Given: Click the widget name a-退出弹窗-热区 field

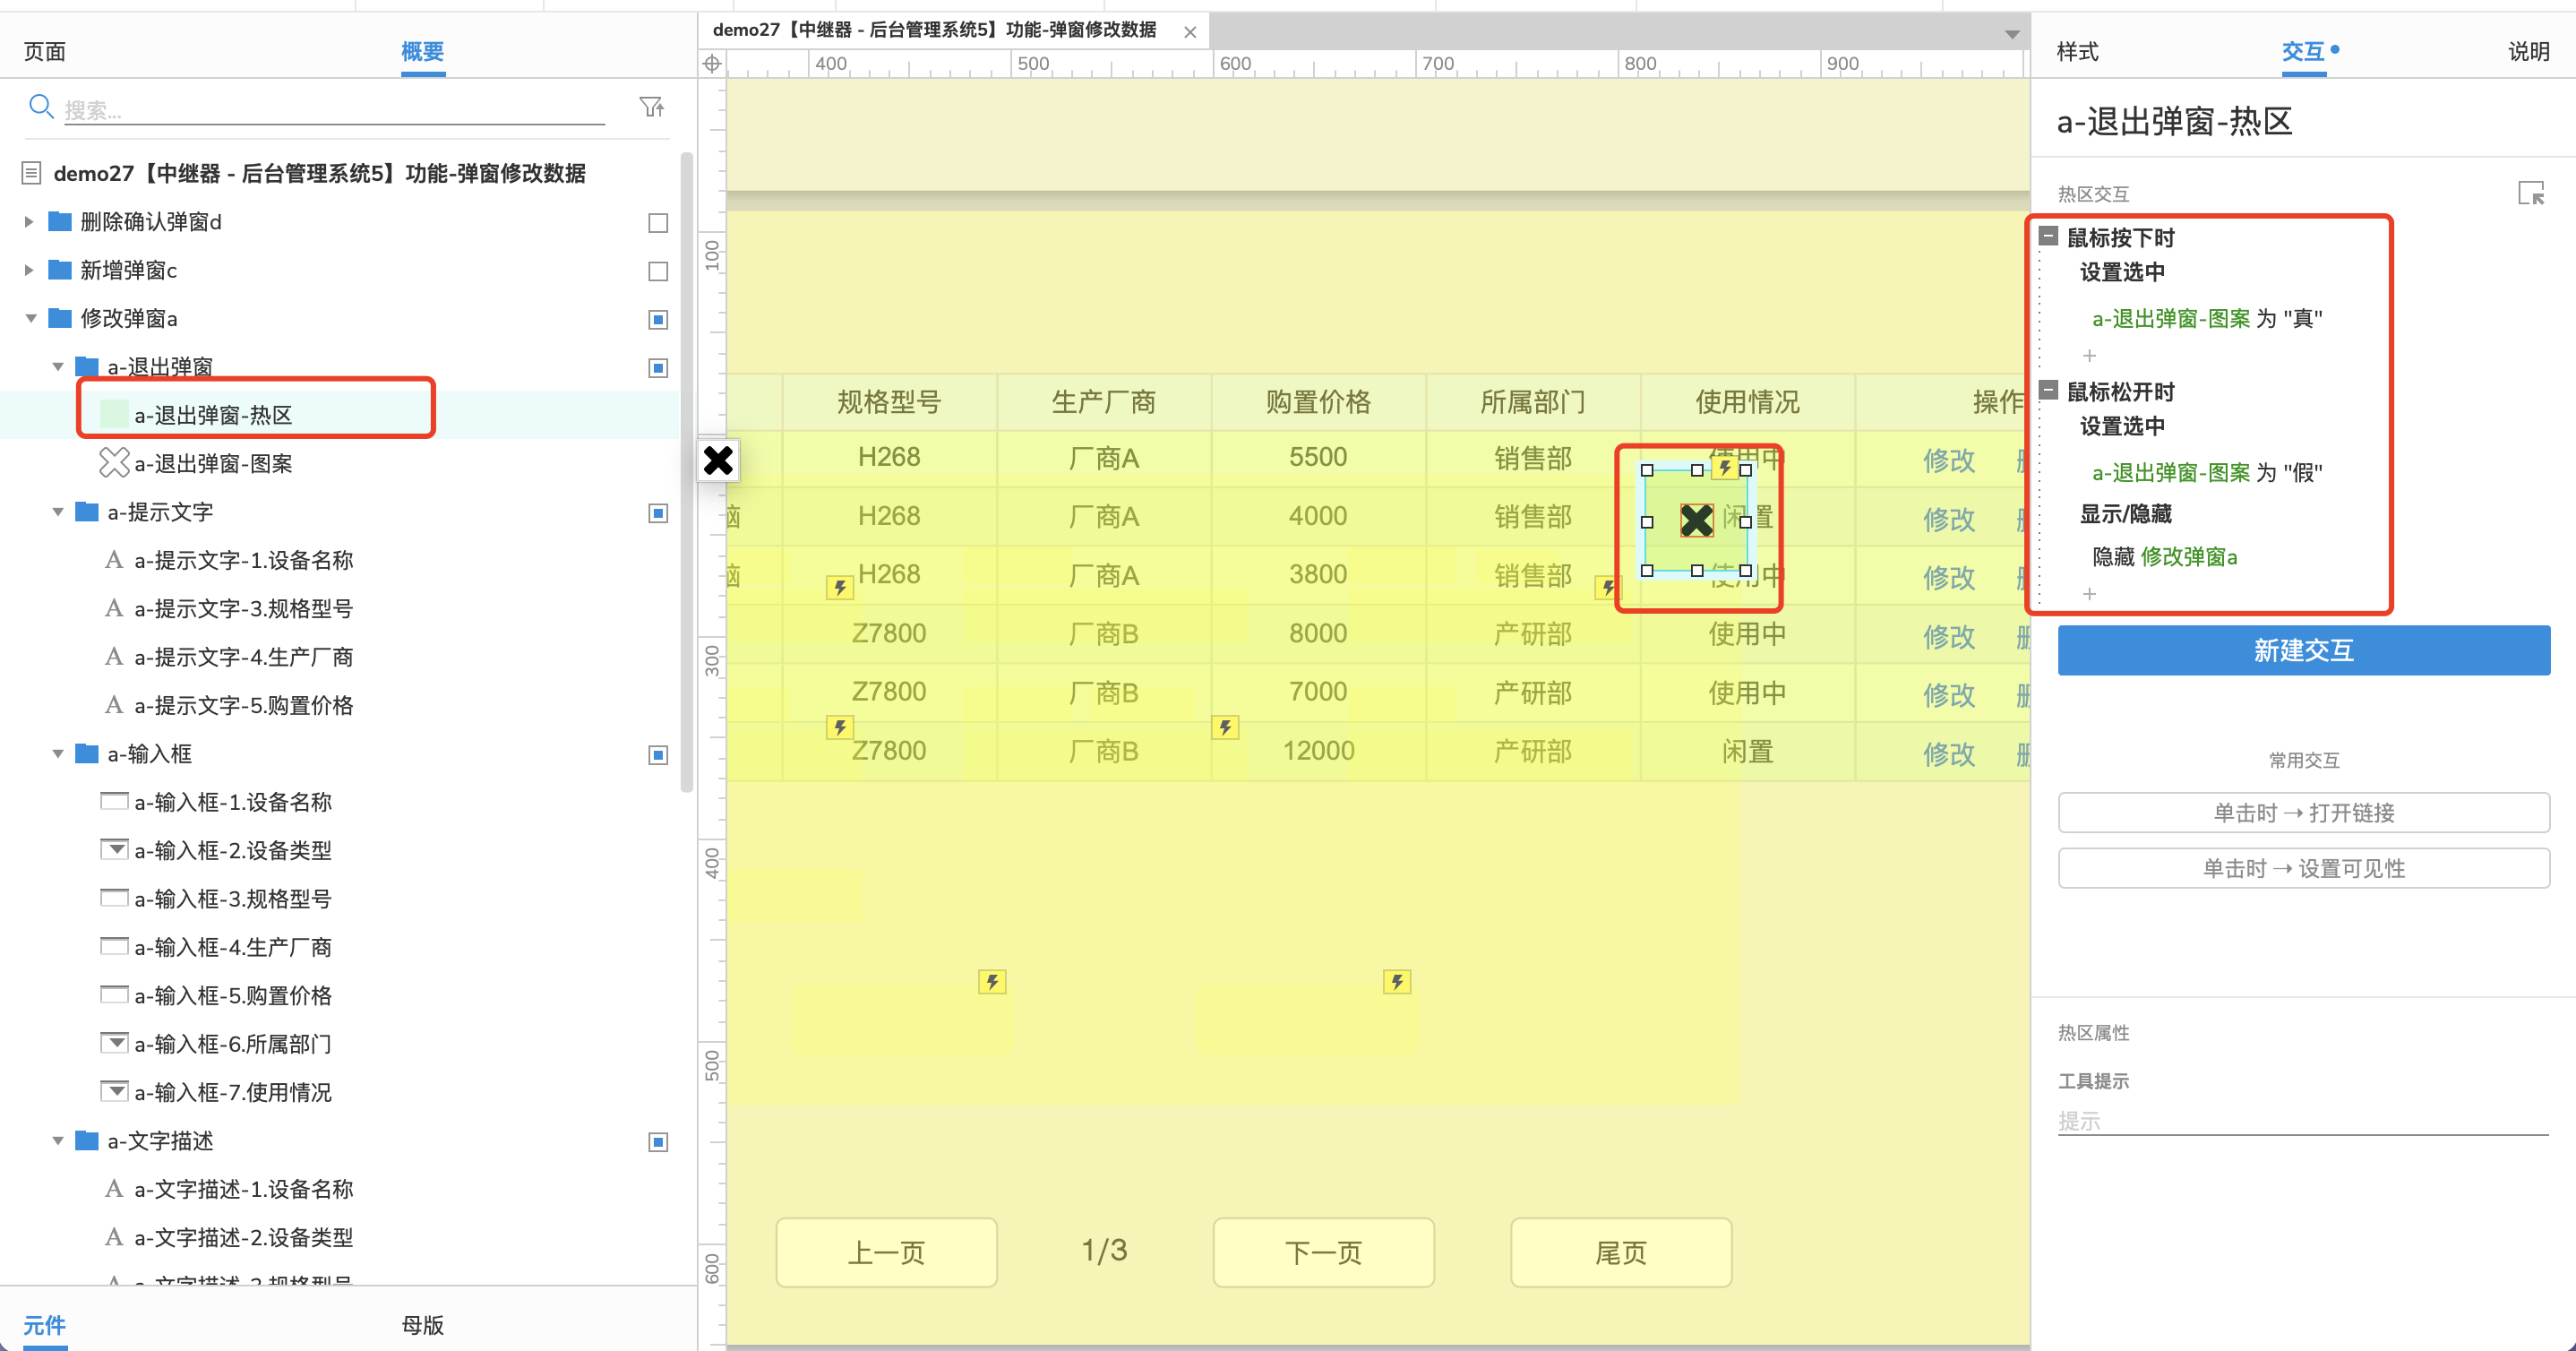Looking at the screenshot, I should [x=2173, y=121].
